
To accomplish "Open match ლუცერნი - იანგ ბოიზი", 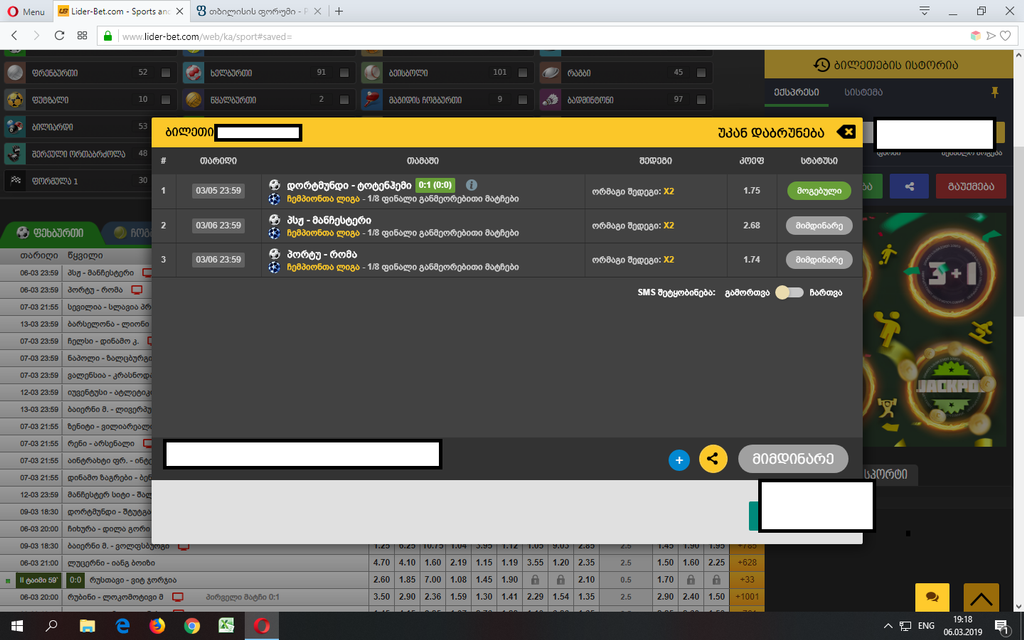I will coord(111,562).
